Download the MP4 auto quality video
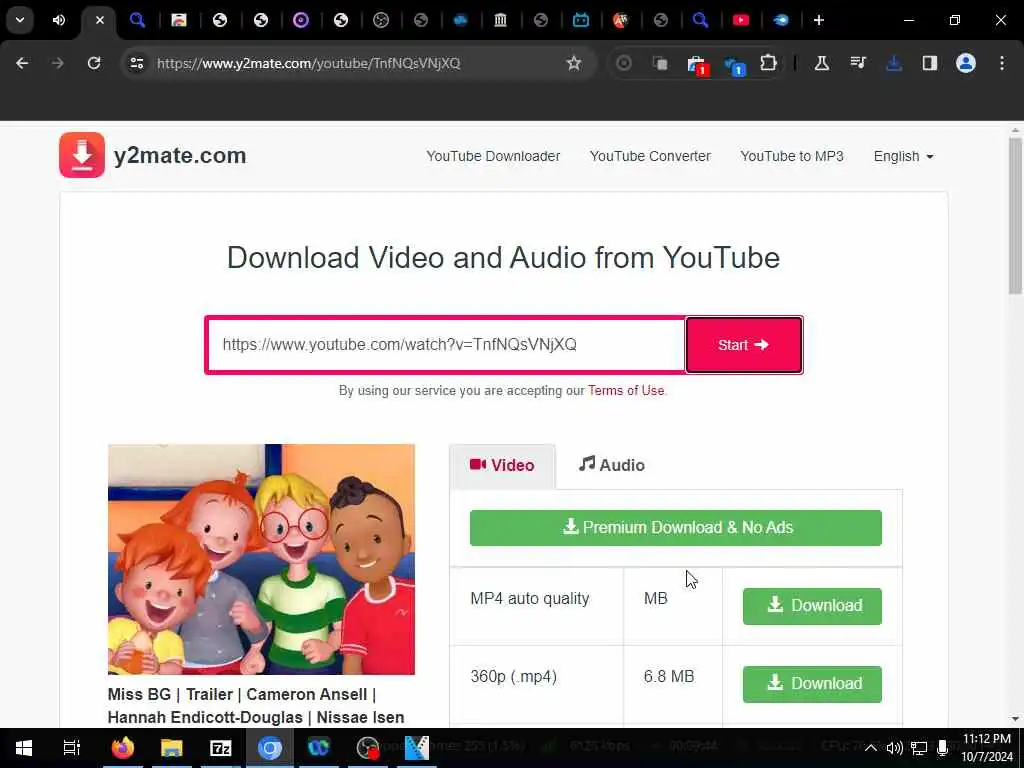The width and height of the screenshot is (1024, 768). tap(812, 606)
